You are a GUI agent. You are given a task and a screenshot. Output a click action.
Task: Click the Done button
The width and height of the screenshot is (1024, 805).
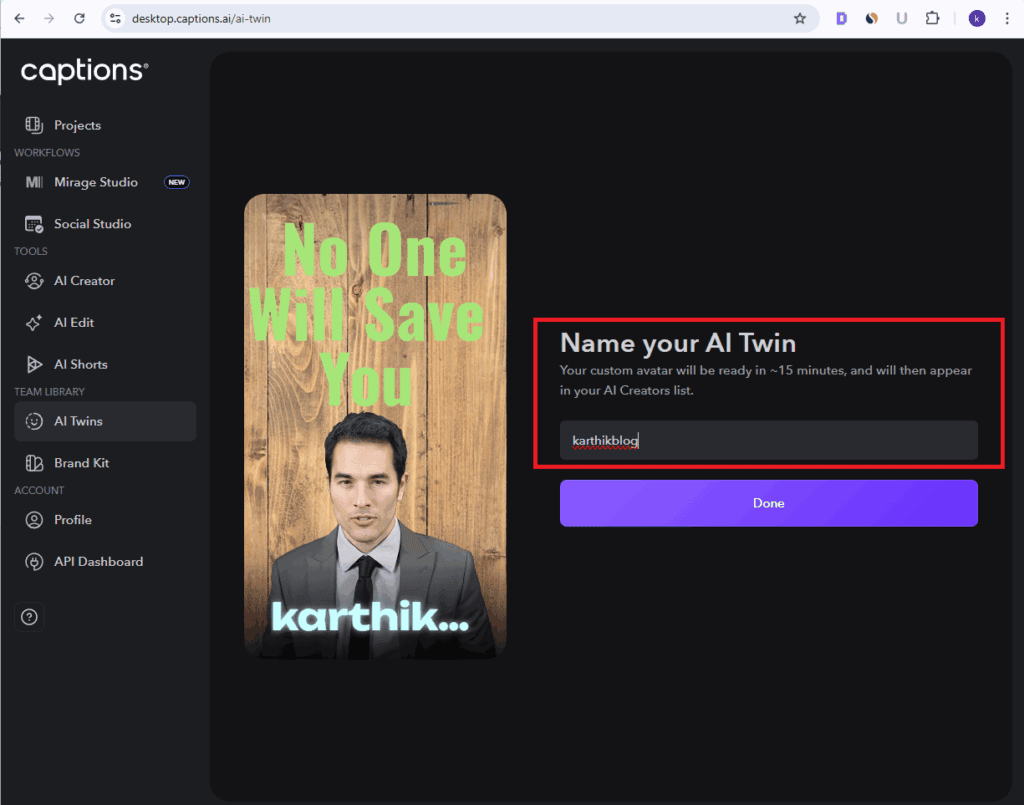coord(769,503)
